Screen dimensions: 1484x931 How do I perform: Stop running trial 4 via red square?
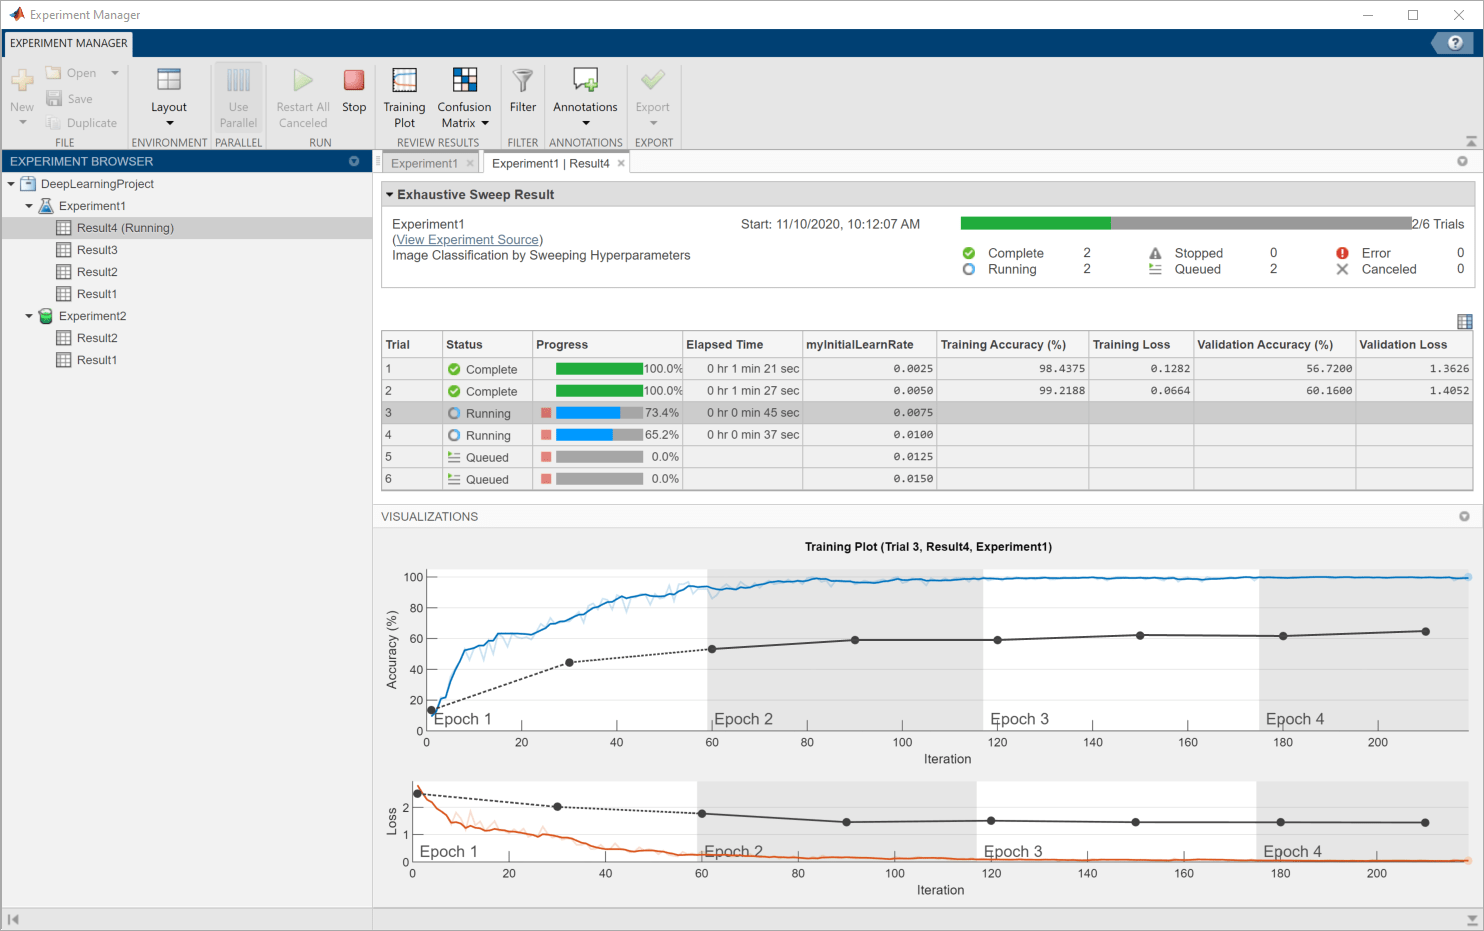coord(546,435)
